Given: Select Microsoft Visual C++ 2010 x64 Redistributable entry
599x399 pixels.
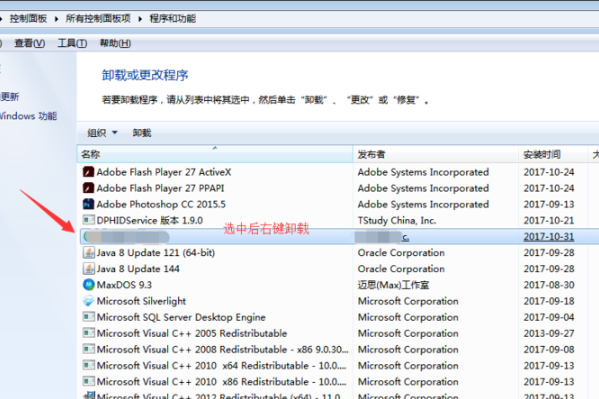Looking at the screenshot, I should 222,365.
